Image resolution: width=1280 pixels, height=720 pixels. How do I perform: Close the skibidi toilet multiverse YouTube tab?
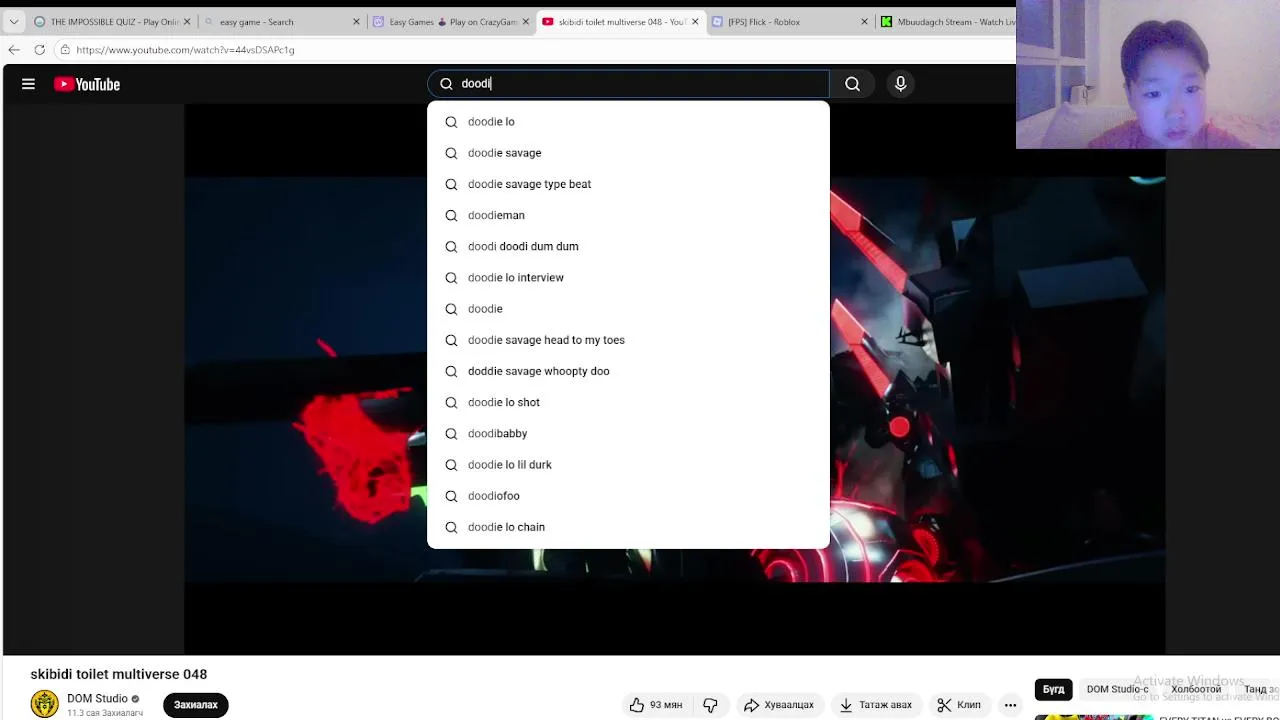pyautogui.click(x=696, y=21)
